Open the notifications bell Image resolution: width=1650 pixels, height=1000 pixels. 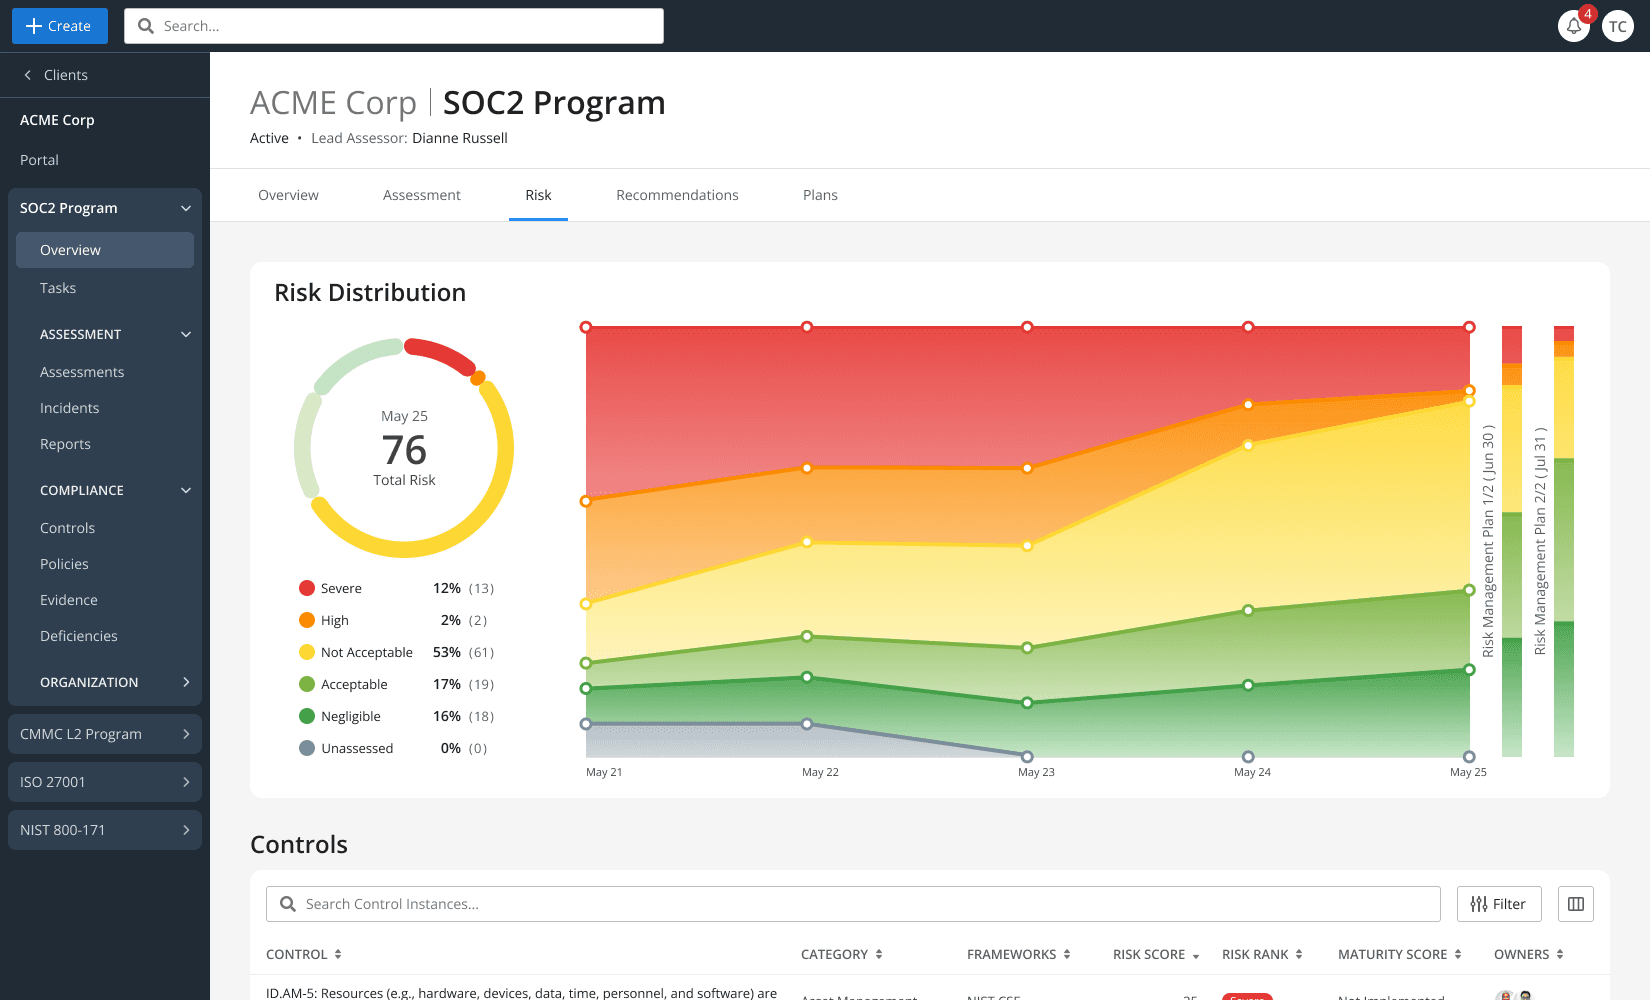1574,26
